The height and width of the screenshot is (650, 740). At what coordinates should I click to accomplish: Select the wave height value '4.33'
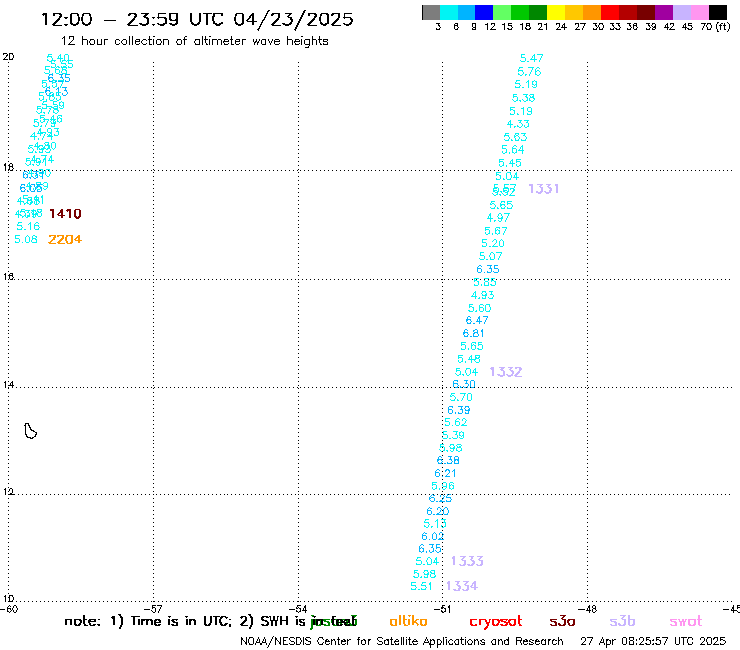(518, 124)
